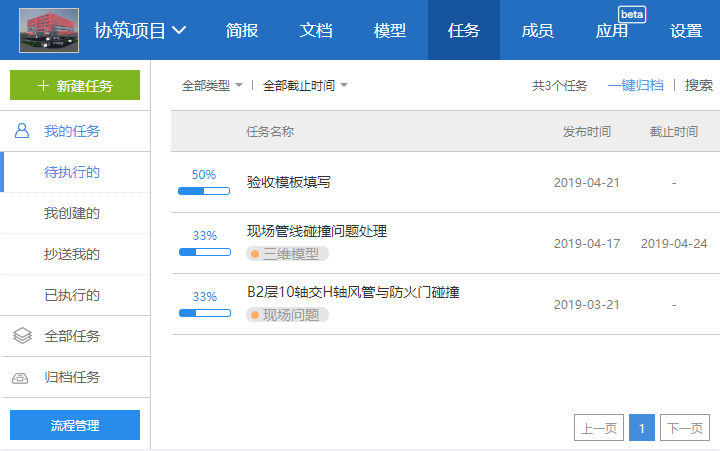Select 我的任务 in sidebar
Image resolution: width=720 pixels, height=451 pixels.
[75, 131]
